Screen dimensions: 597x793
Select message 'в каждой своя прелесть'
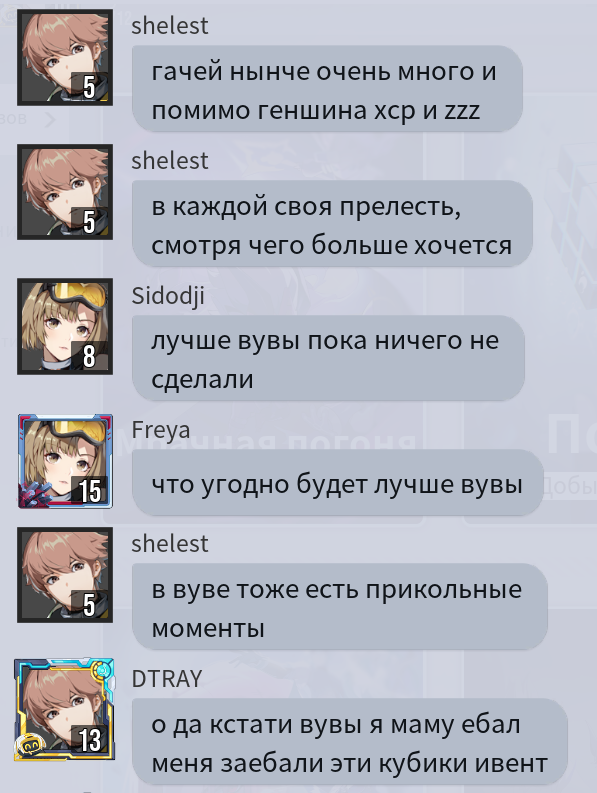[x=332, y=224]
